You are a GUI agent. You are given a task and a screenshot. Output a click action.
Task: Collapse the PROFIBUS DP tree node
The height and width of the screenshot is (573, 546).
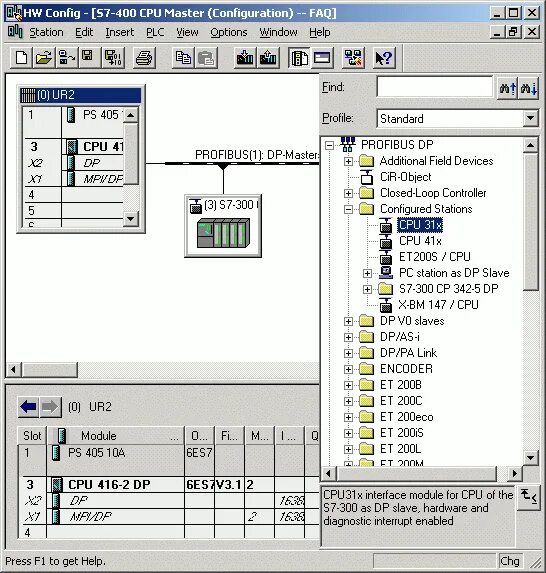click(330, 145)
